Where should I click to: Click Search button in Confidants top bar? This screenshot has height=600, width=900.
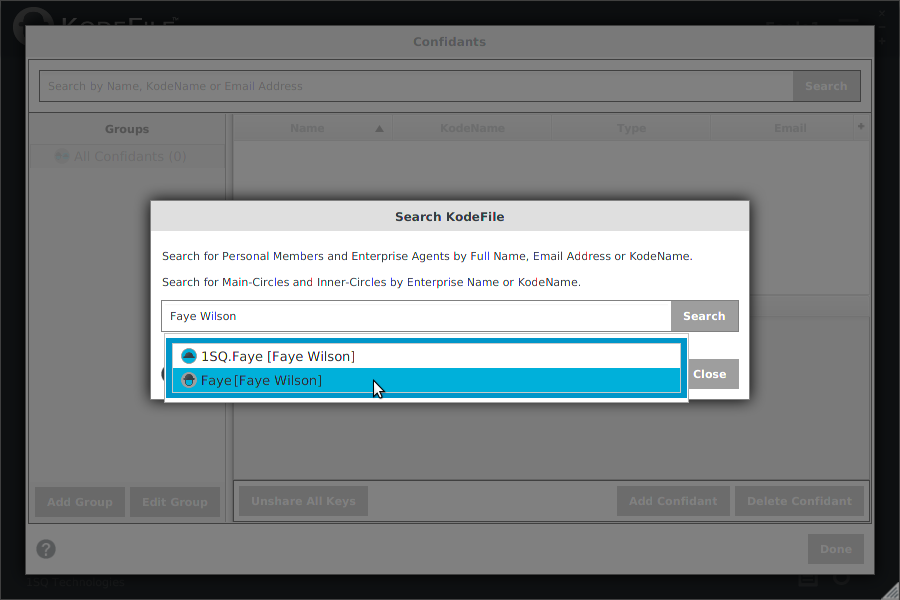point(826,86)
